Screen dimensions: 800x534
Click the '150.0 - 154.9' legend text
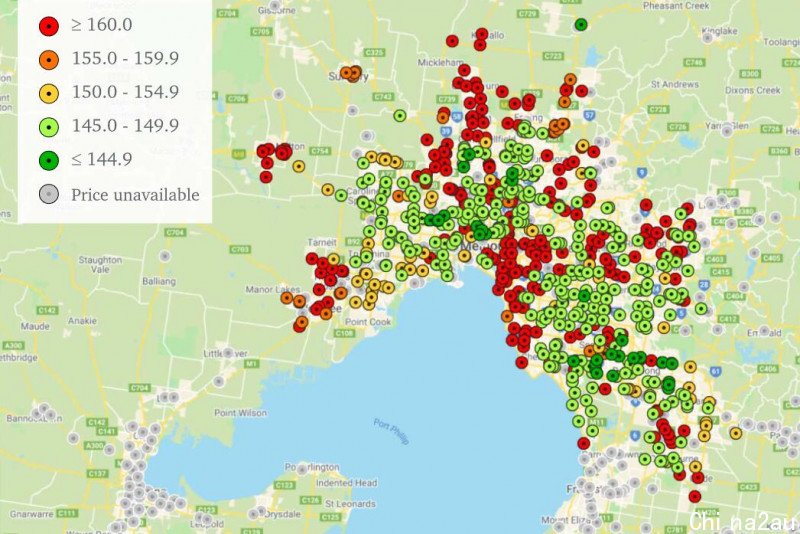click(125, 92)
